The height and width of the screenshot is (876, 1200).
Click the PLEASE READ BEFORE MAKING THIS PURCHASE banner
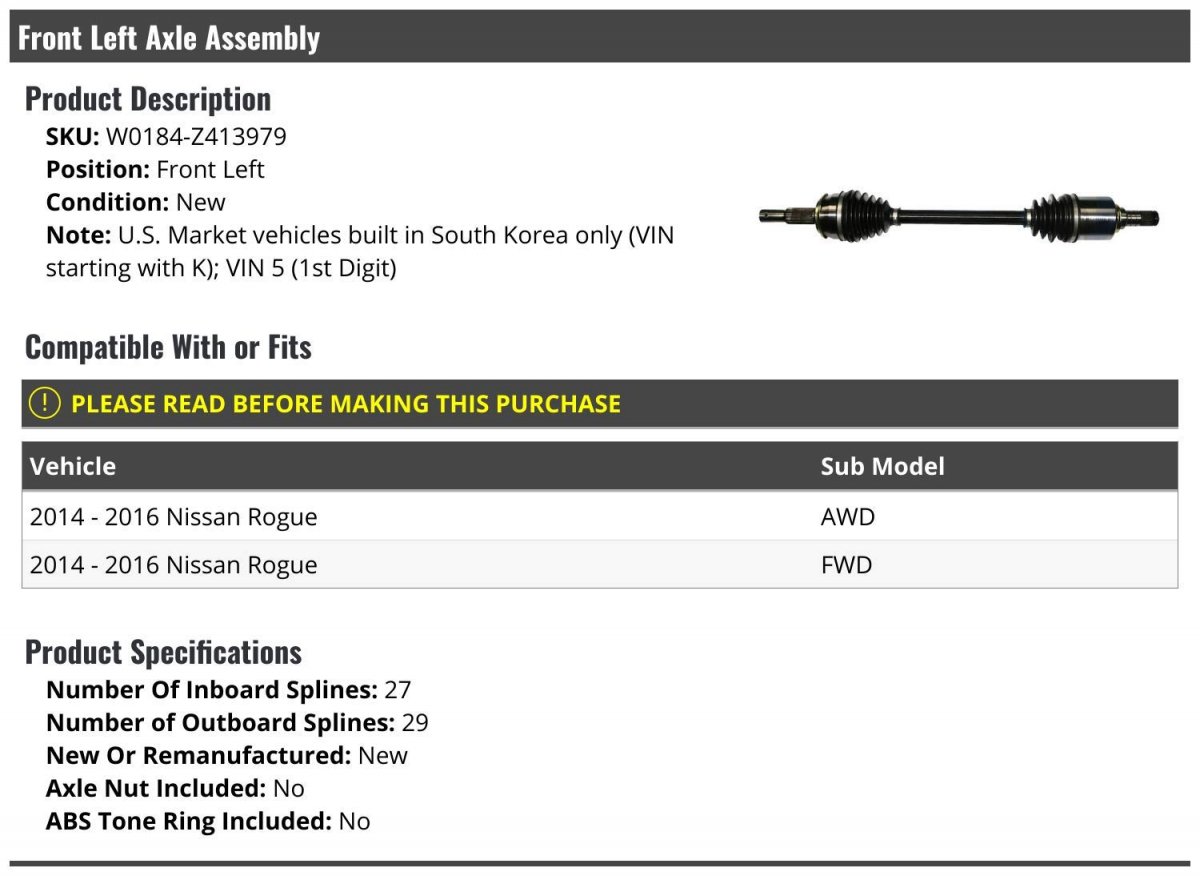tap(600, 404)
